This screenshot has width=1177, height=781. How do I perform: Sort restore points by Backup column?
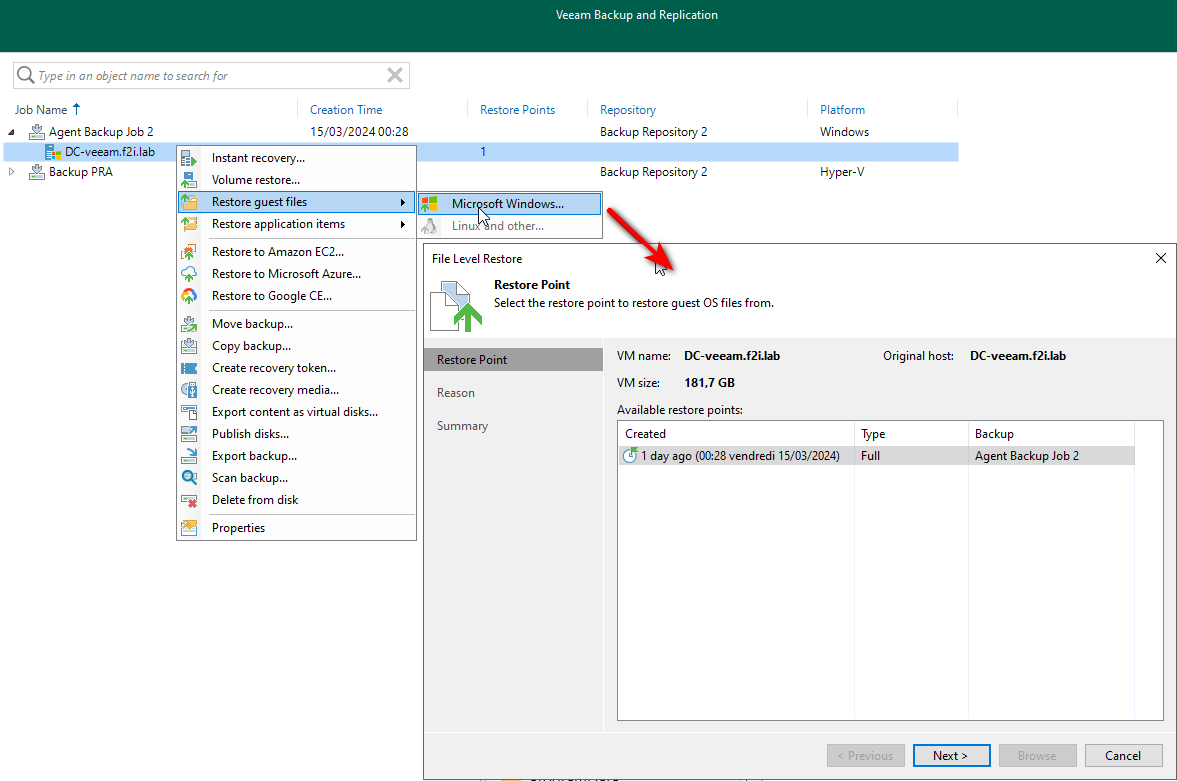click(1052, 434)
